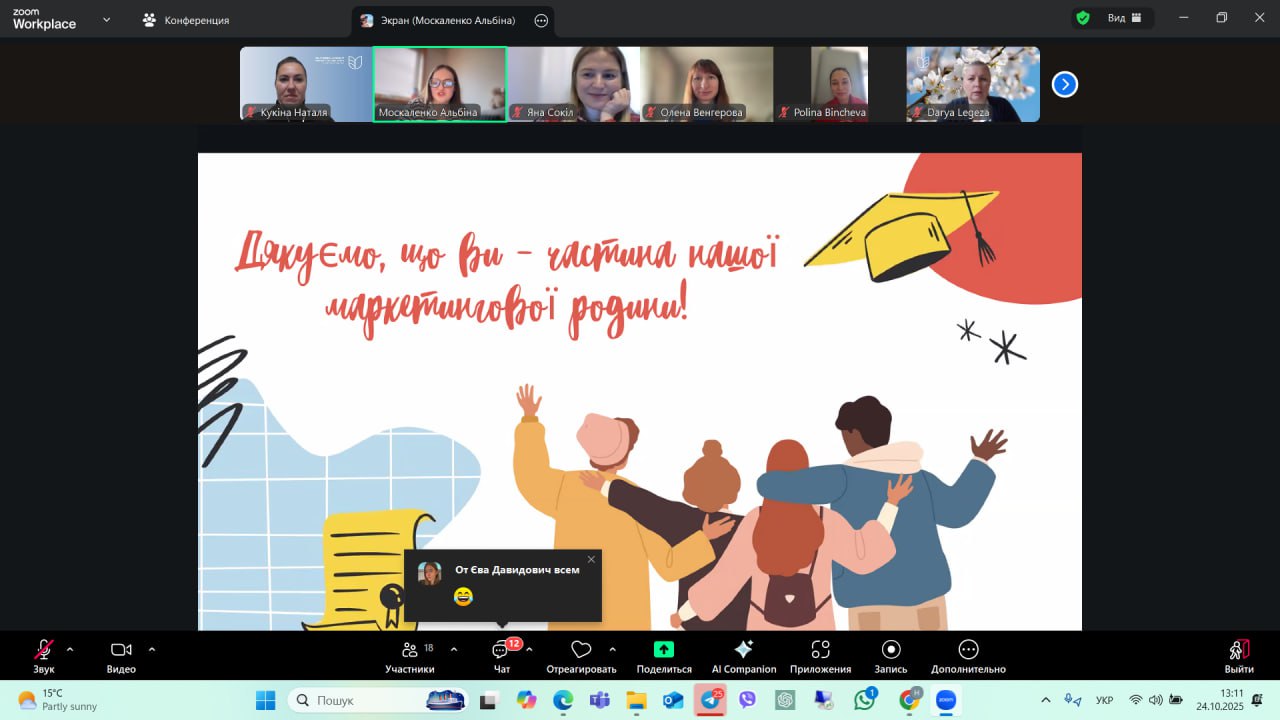Image resolution: width=1280 pixels, height=720 pixels.
Task: Open WhatsApp from the taskbar
Action: point(865,700)
